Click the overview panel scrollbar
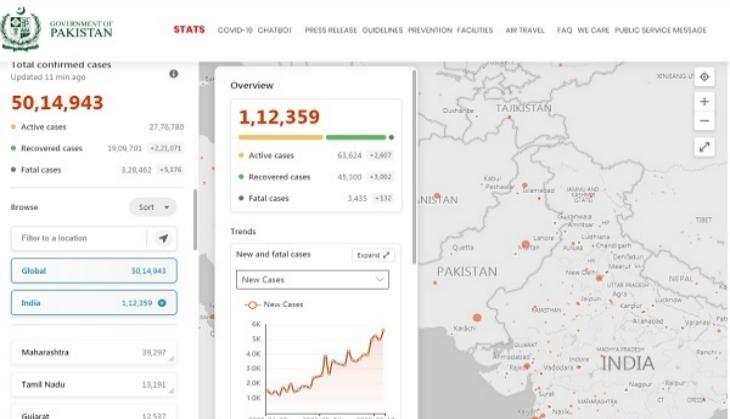 [414, 168]
